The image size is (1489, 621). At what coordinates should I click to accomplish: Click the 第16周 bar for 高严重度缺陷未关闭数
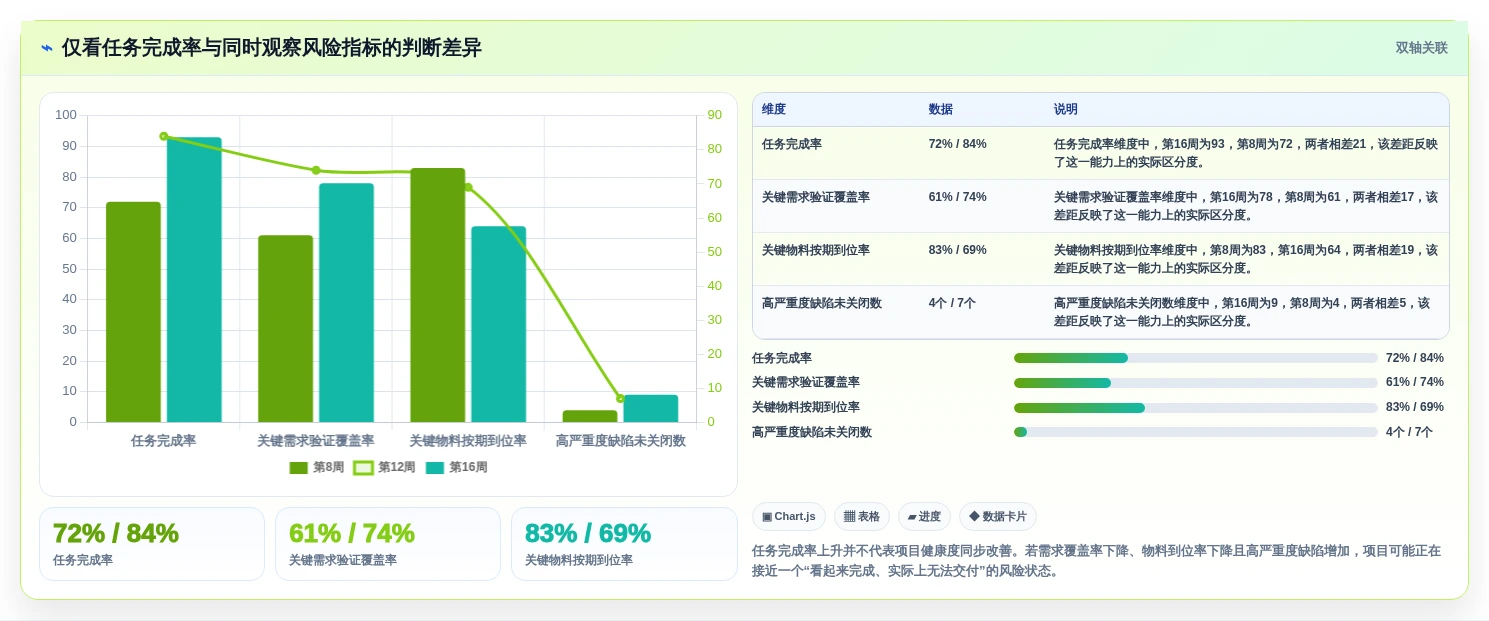pyautogui.click(x=651, y=409)
